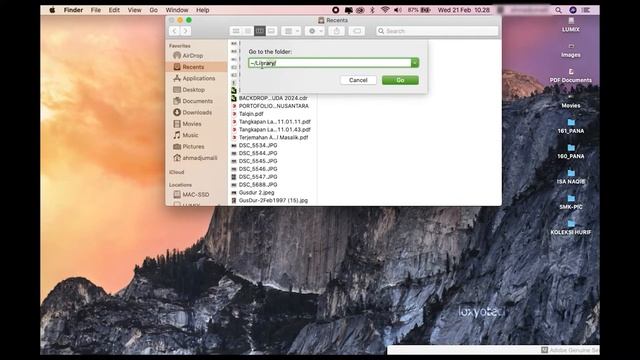Open the Apple menu
Screen dimensions: 640x360
tap(52, 10)
